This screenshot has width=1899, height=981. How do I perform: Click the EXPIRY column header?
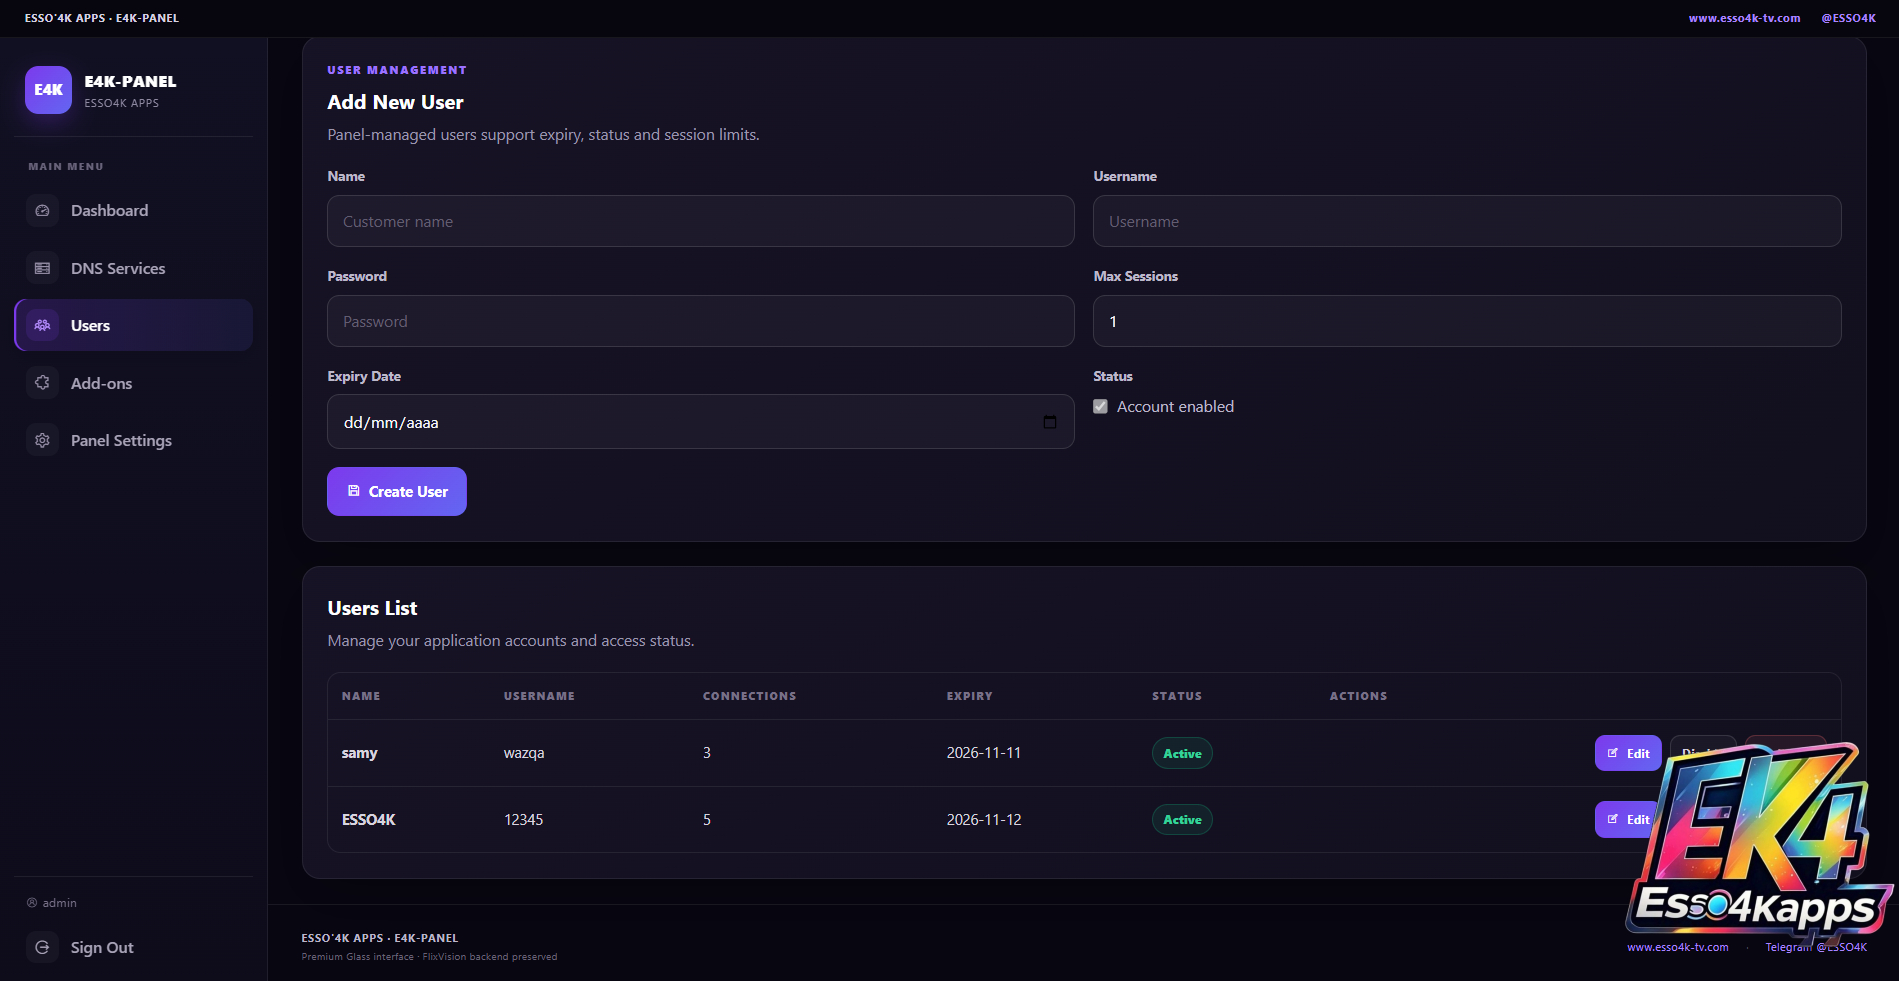pos(969,696)
